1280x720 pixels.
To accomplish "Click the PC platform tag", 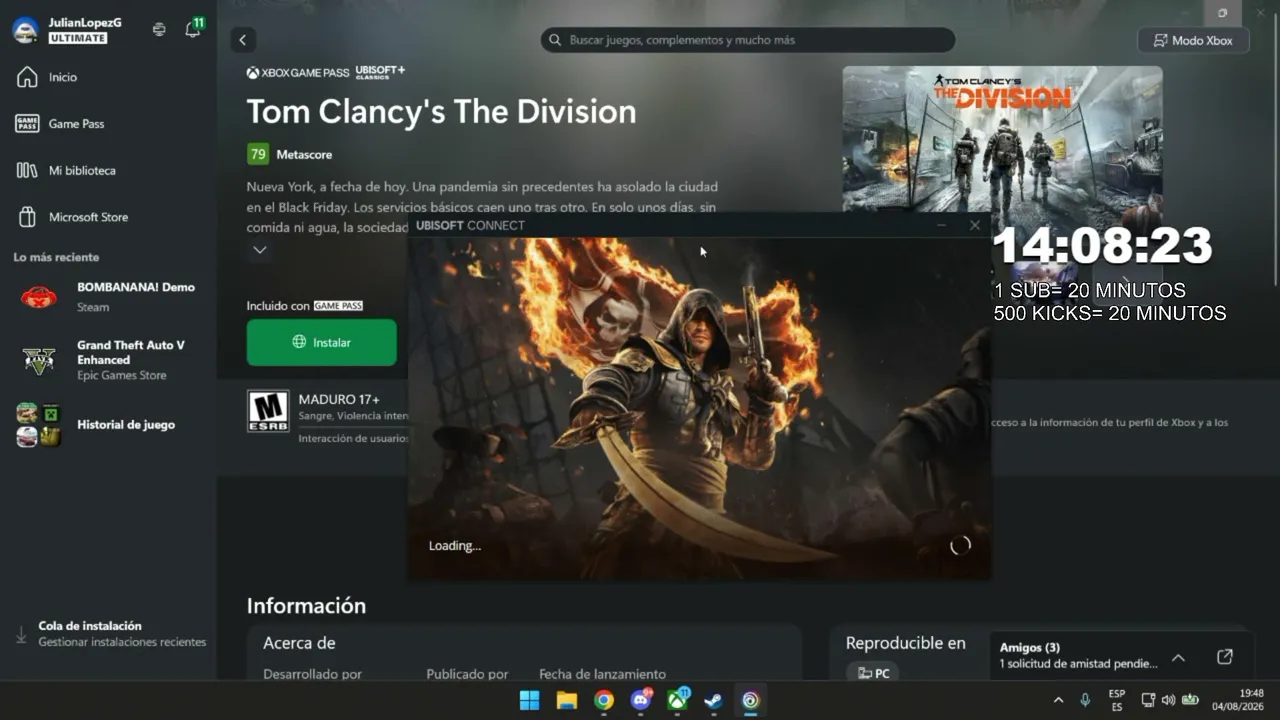I will 873,673.
